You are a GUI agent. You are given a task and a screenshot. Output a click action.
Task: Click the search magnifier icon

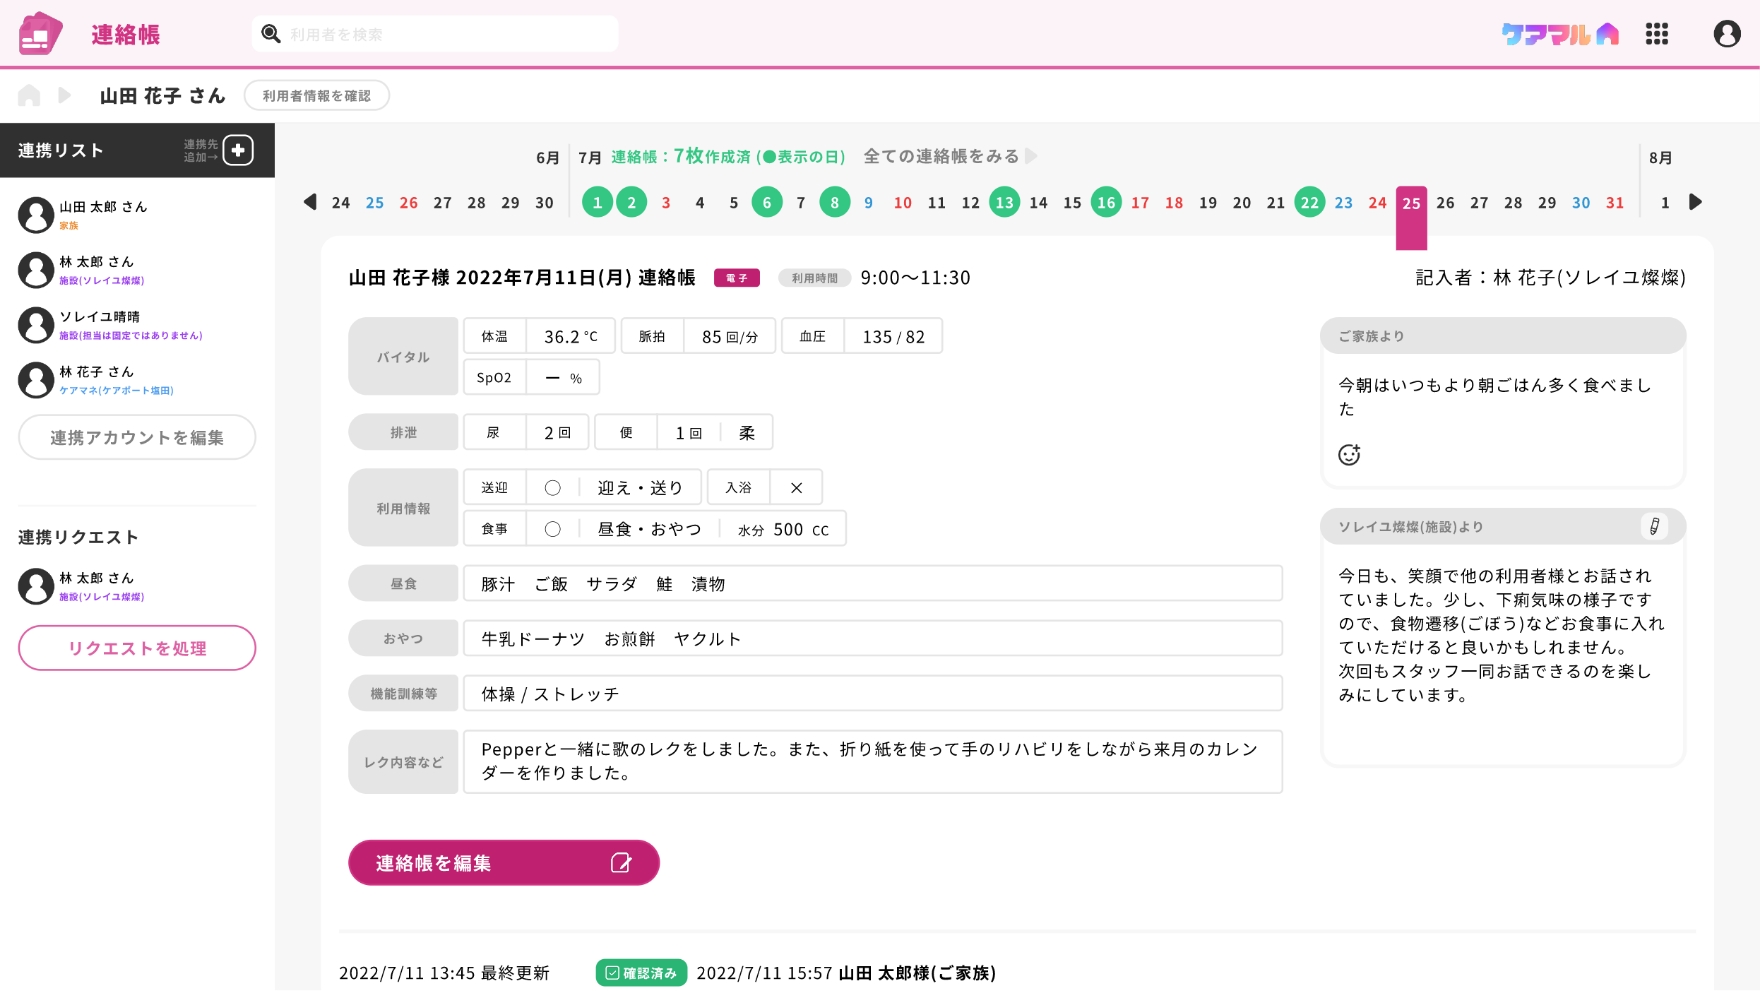pos(271,34)
